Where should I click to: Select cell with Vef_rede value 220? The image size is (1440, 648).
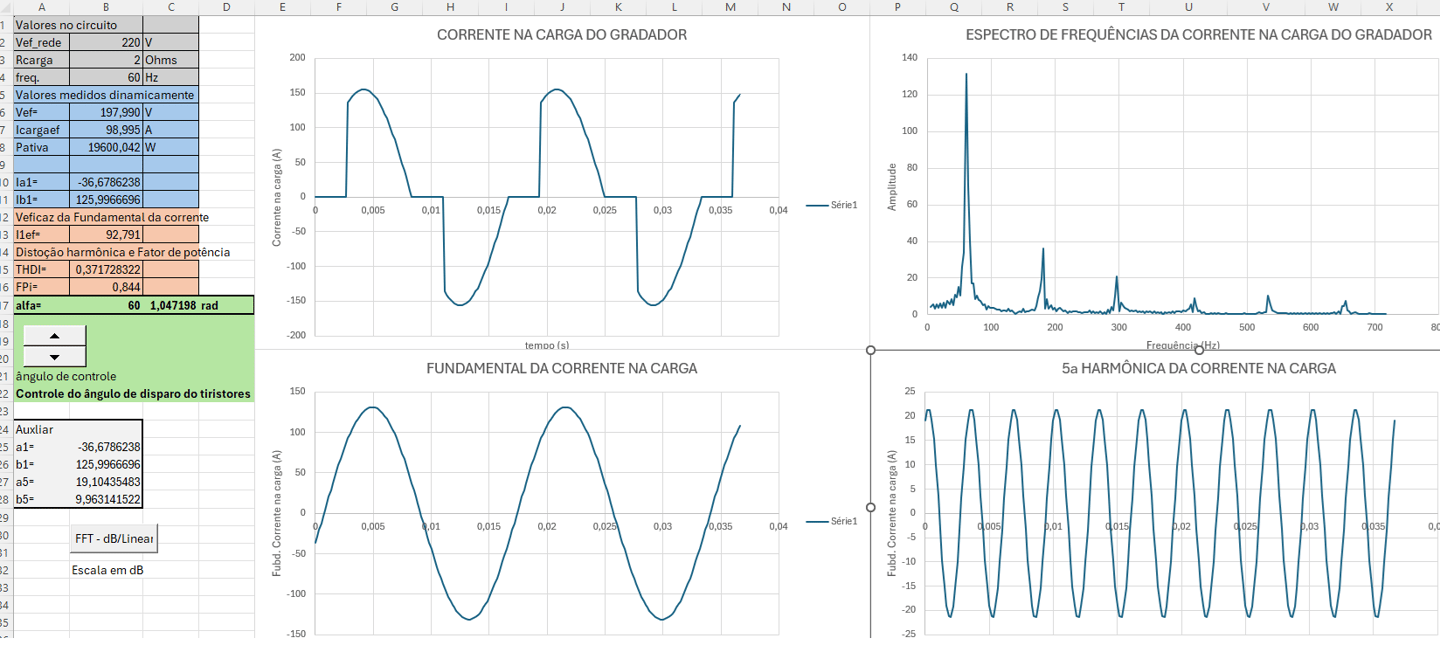(106, 42)
